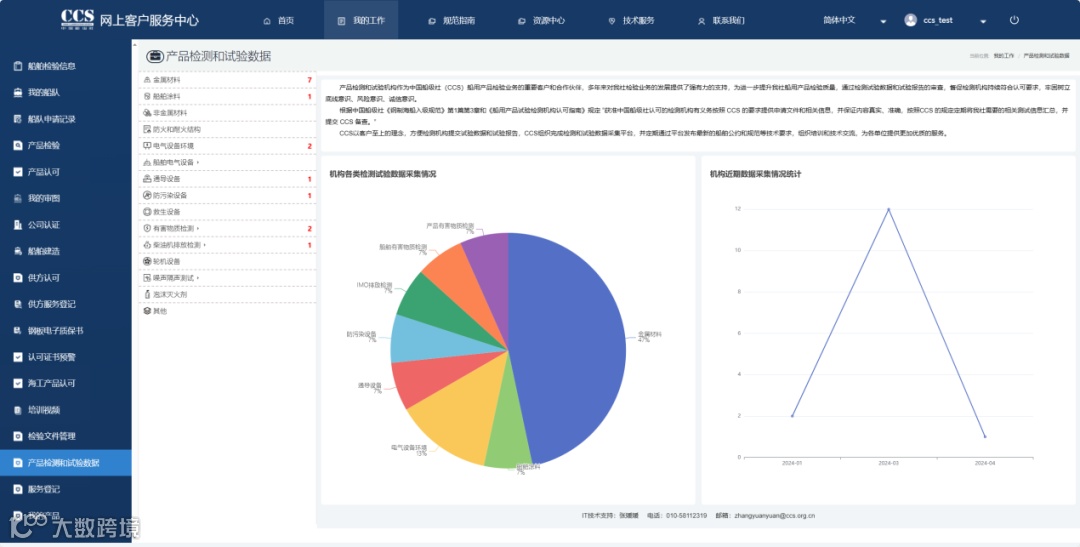Click the 救生设备 lifebuoy category icon
1080x547 pixels.
[147, 211]
